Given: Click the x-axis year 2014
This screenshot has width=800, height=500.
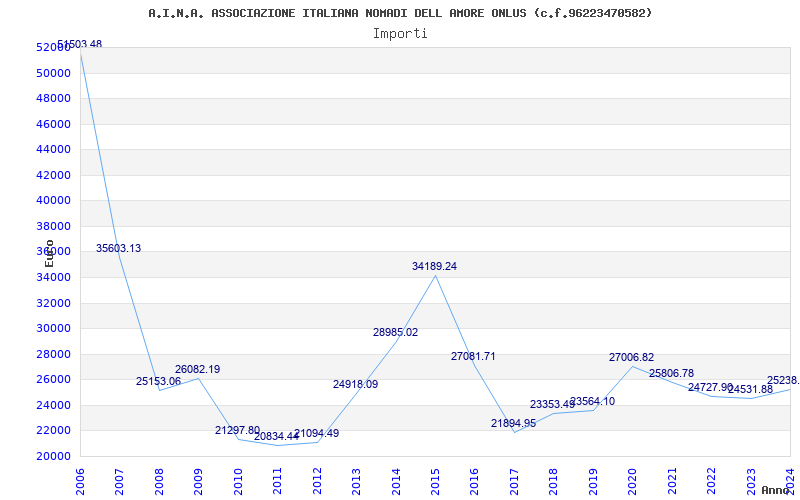Looking at the screenshot, I should coord(396,481).
